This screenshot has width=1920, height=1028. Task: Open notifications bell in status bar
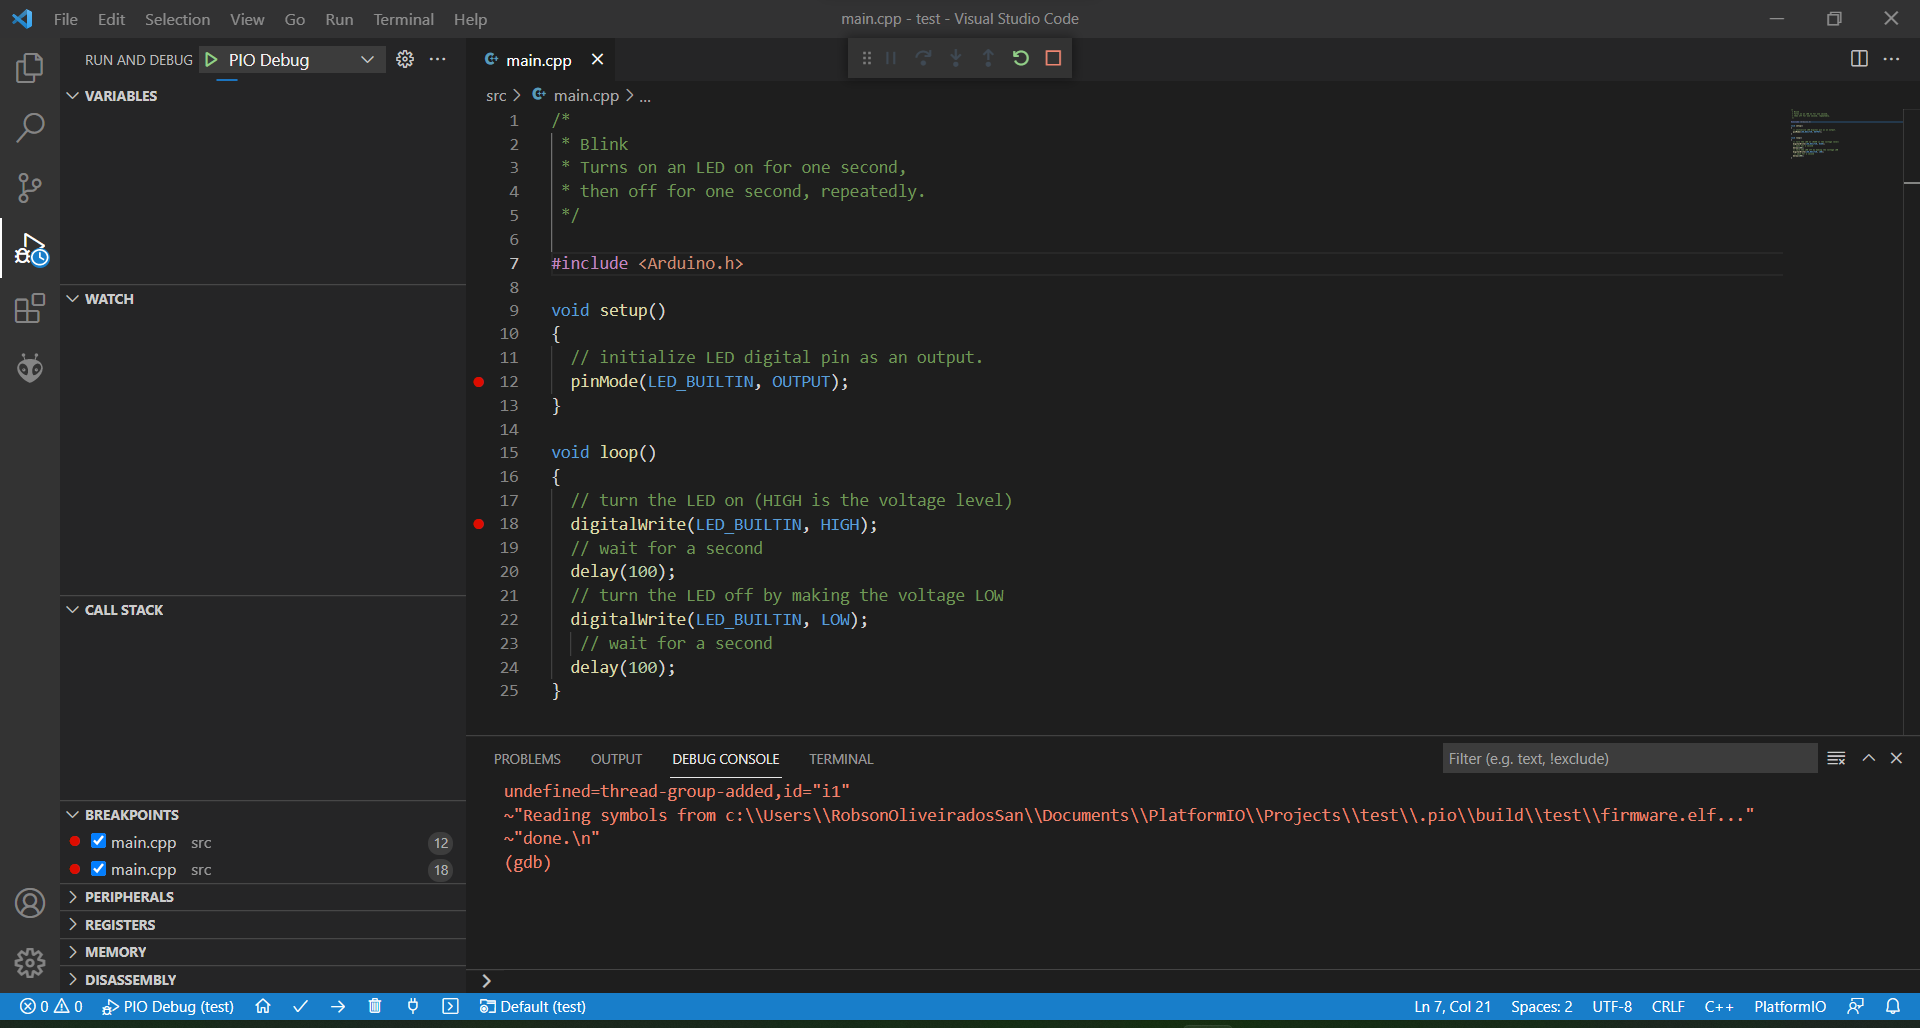click(1893, 1006)
